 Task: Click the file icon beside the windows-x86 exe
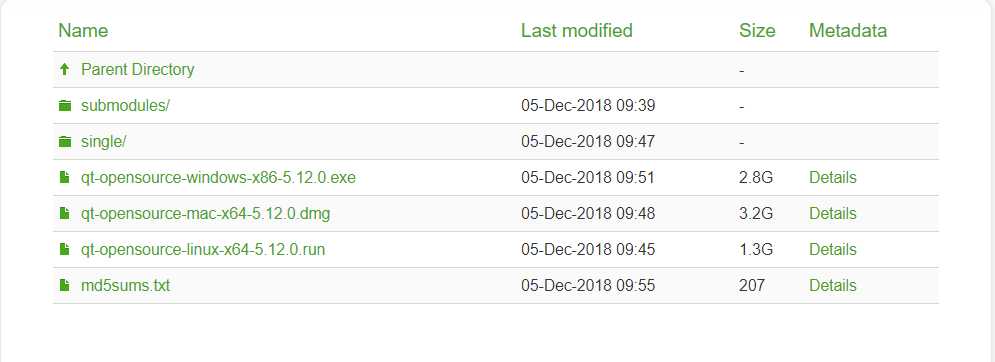(64, 177)
